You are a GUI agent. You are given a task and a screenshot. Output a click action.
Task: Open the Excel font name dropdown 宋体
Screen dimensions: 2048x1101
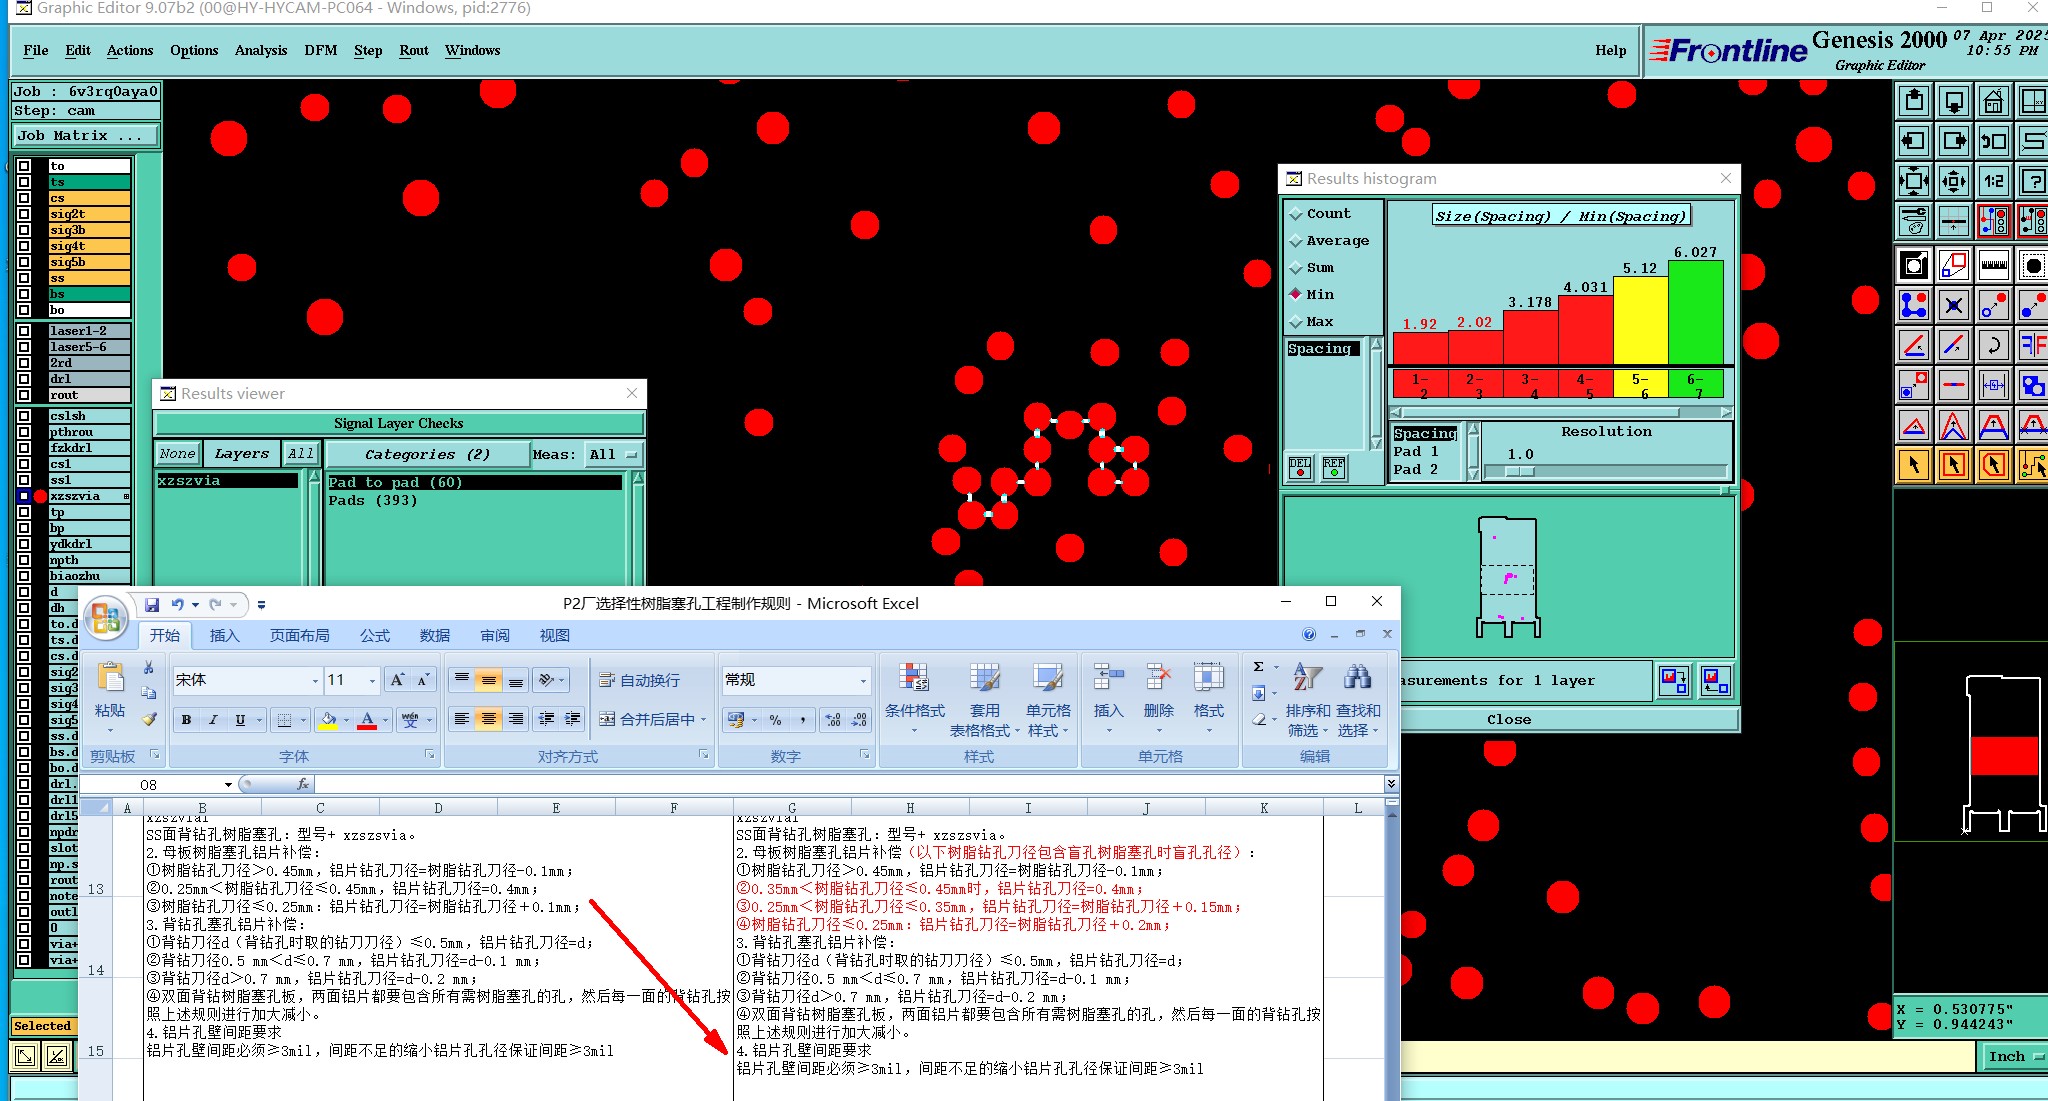(315, 680)
